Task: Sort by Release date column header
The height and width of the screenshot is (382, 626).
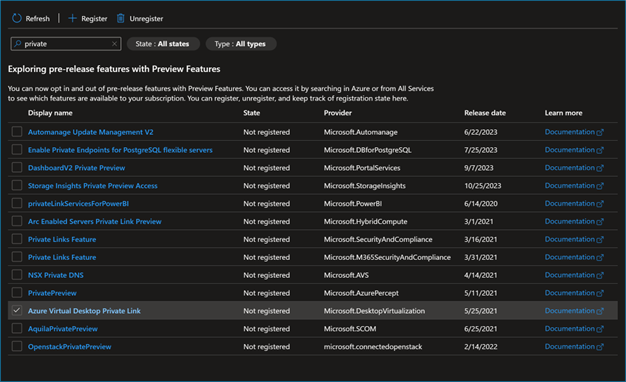Action: pyautogui.click(x=485, y=113)
